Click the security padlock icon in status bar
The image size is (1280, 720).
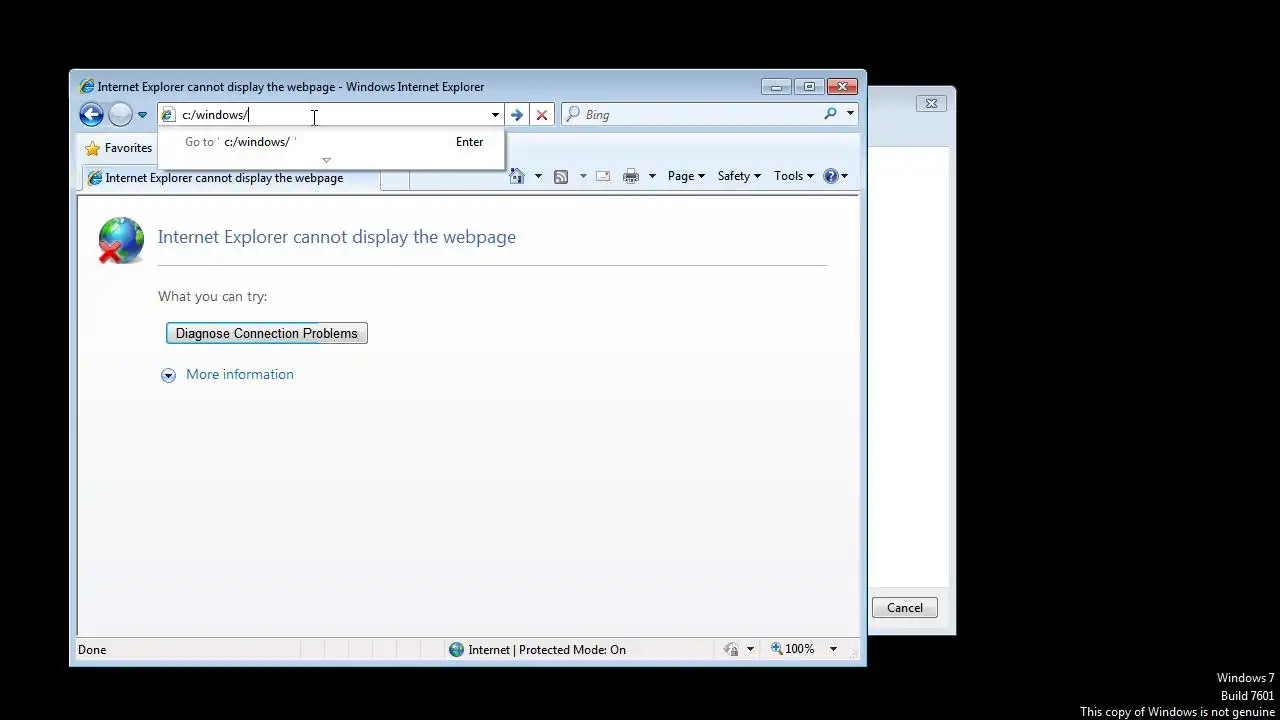(731, 649)
